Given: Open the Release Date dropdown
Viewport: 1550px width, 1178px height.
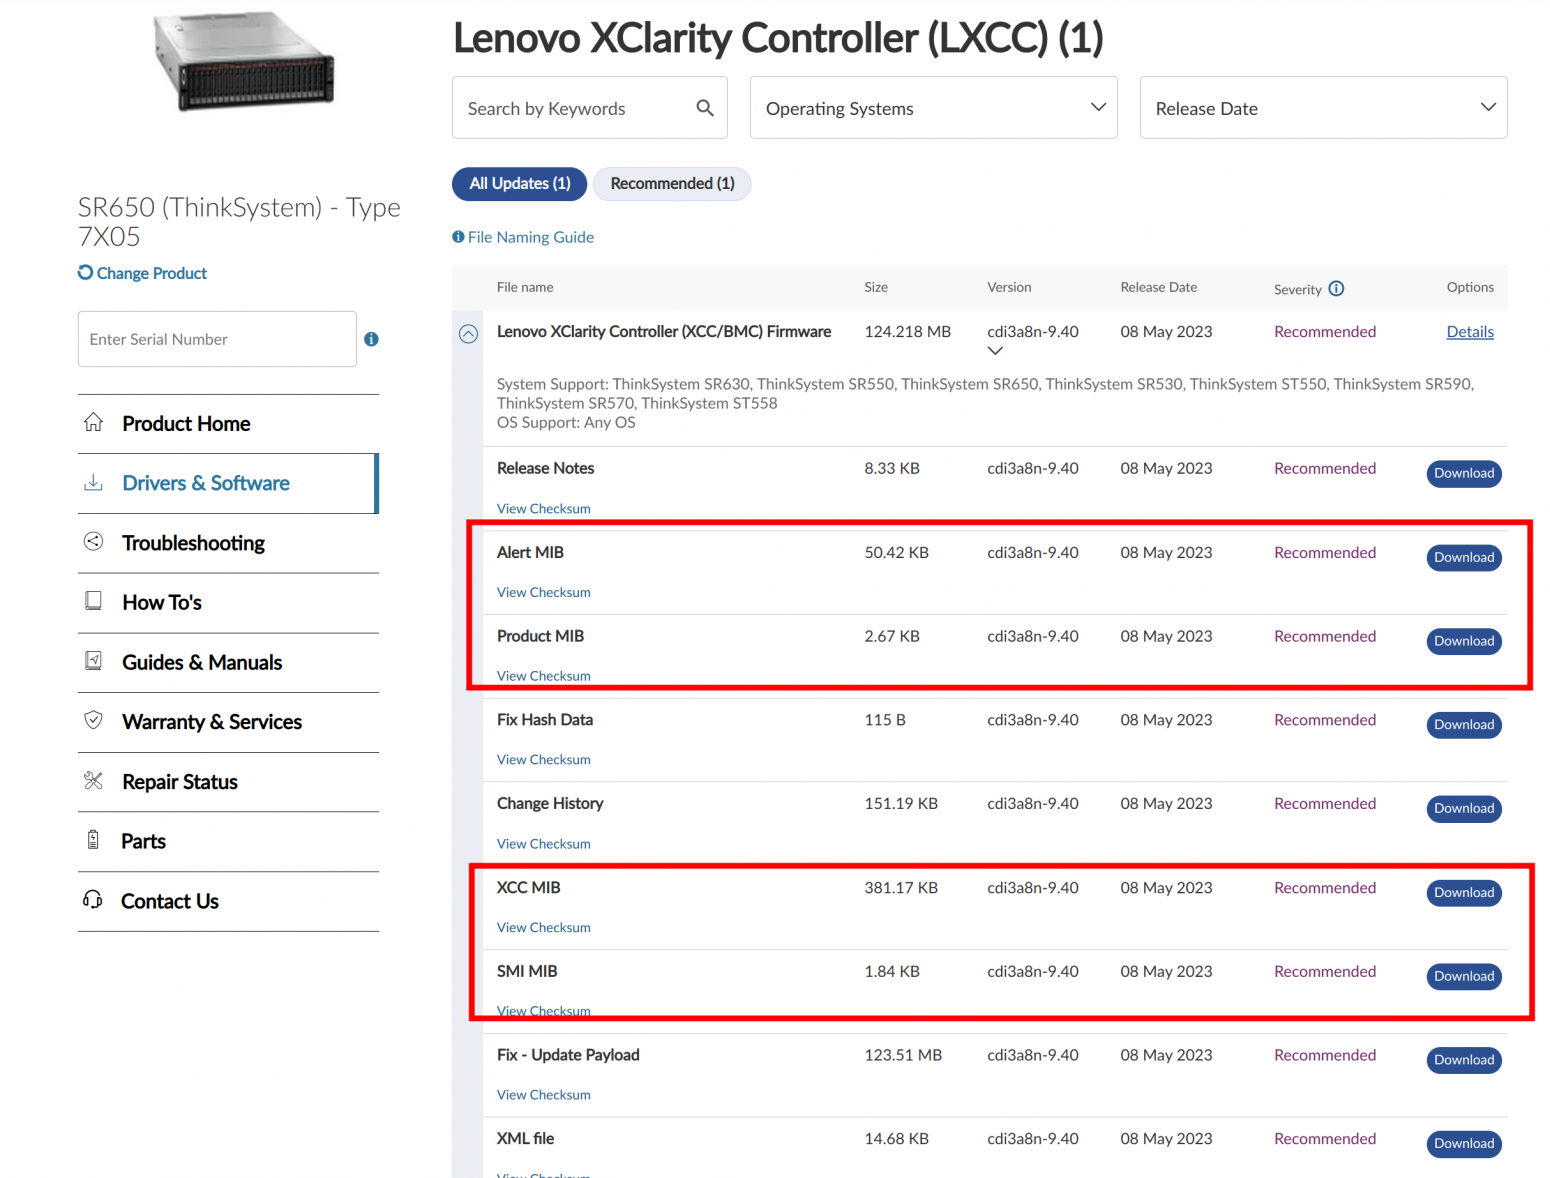Looking at the screenshot, I should (1323, 108).
